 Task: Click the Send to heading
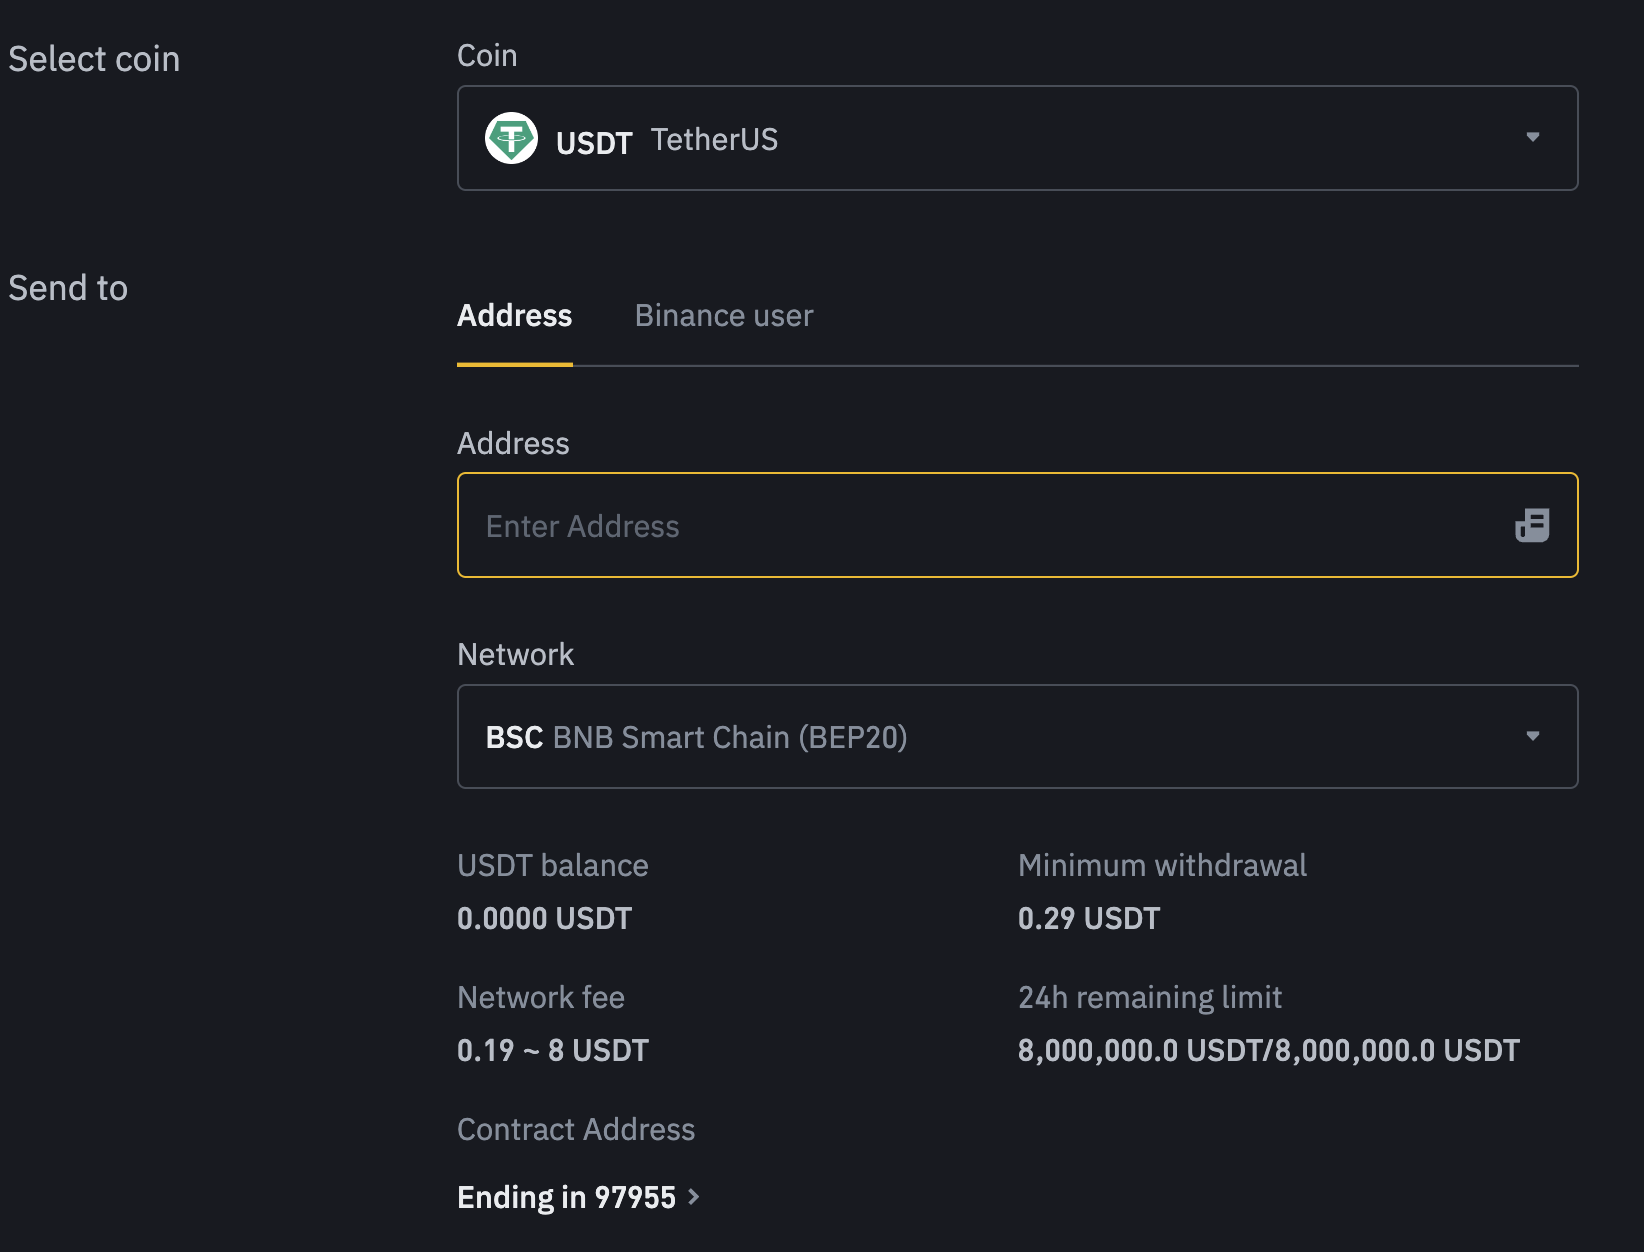click(68, 288)
